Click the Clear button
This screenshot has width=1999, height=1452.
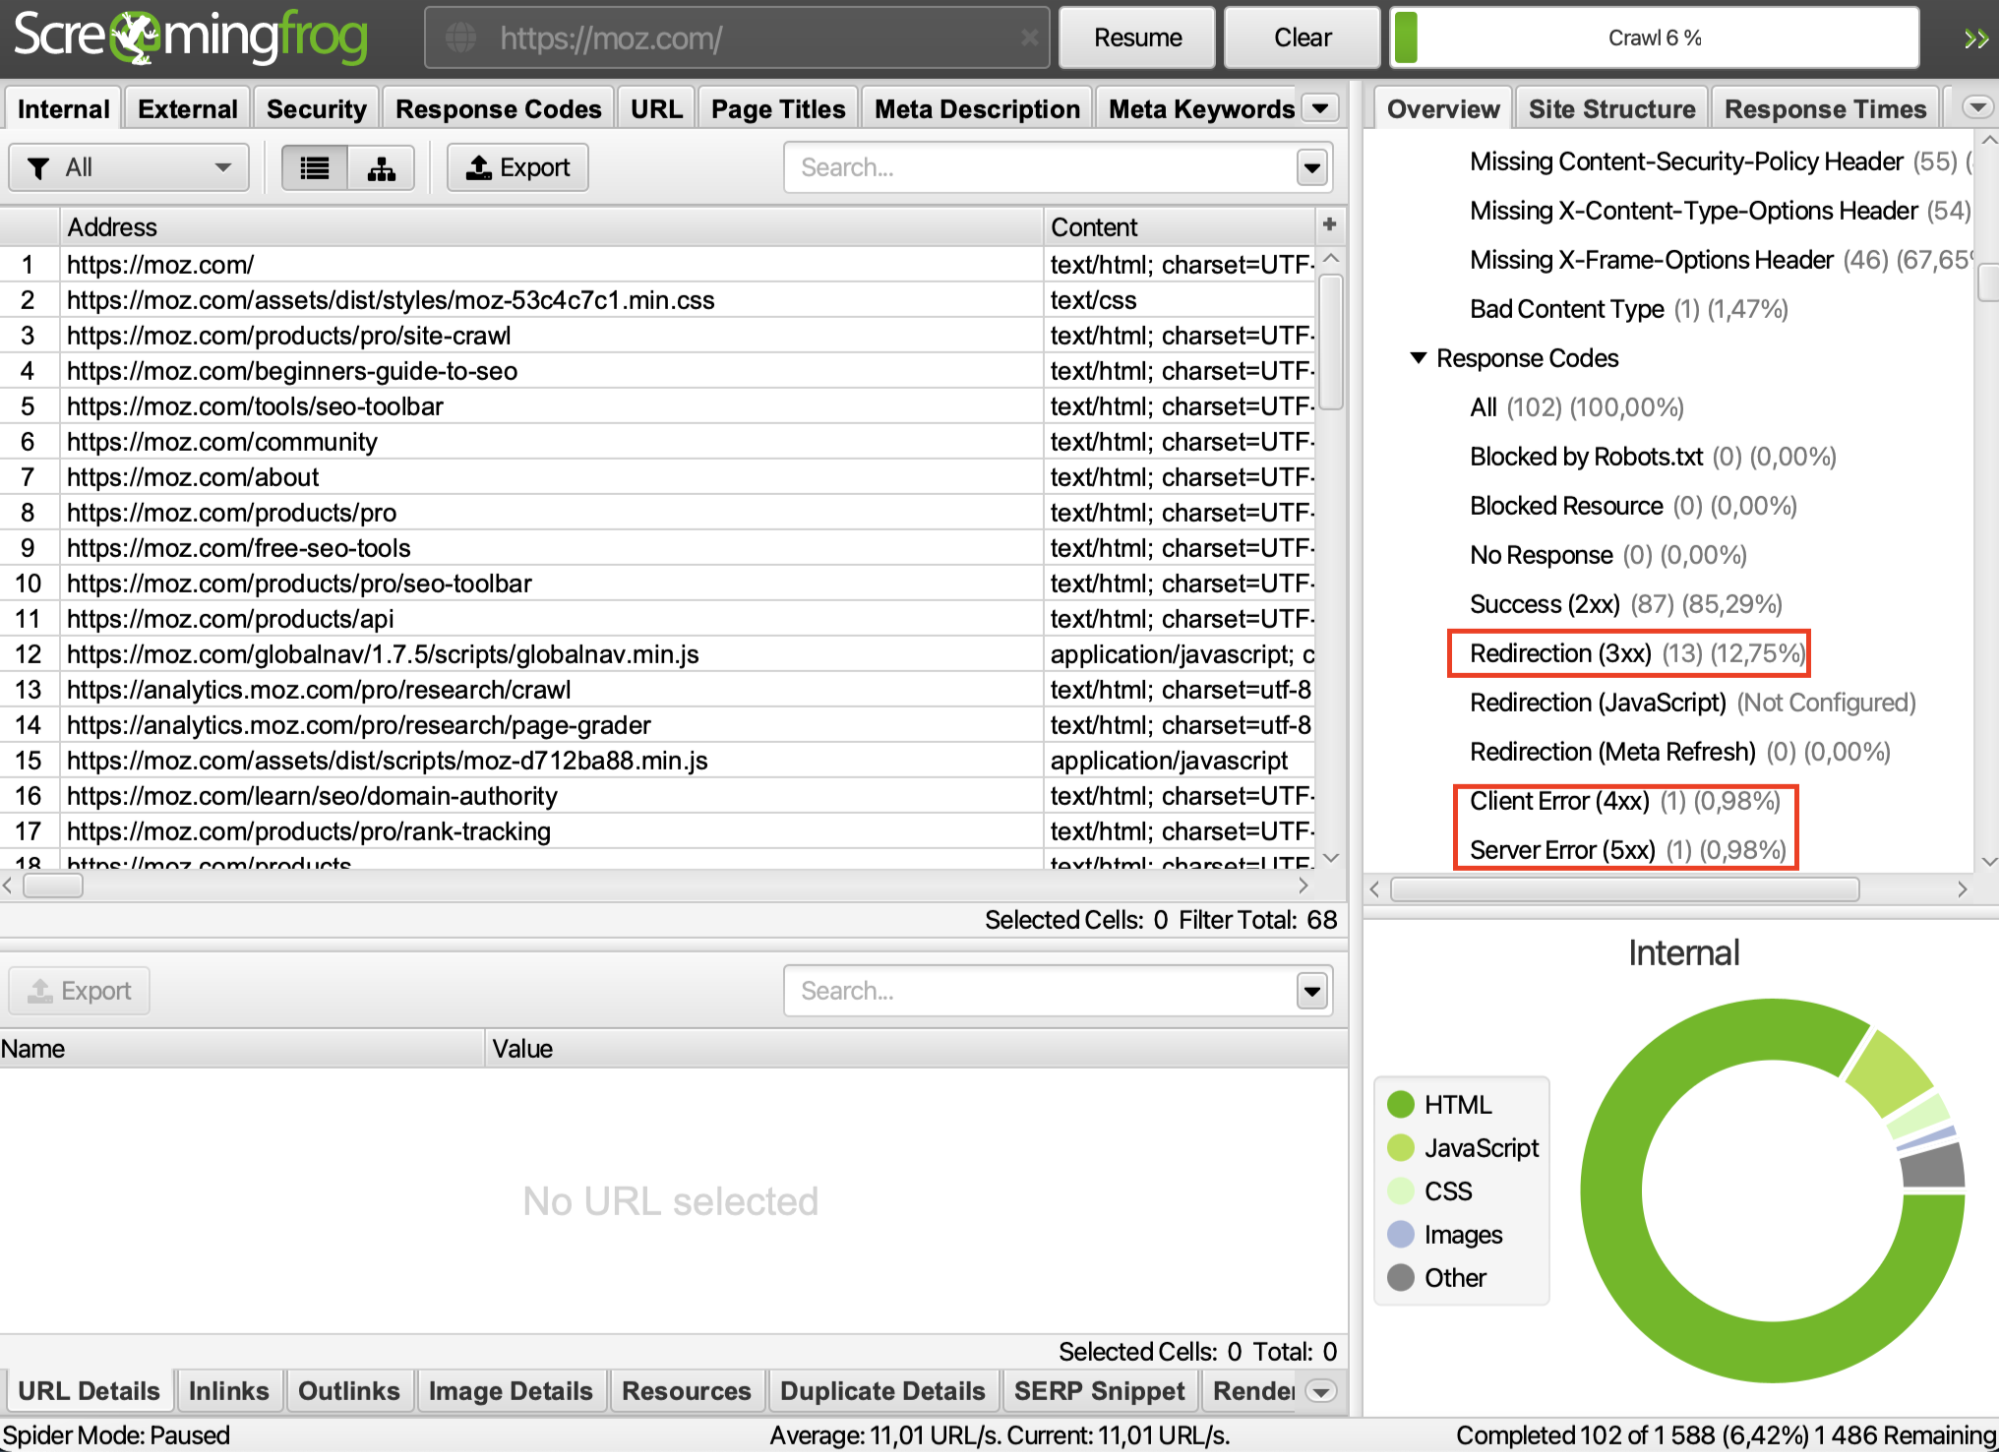click(1302, 38)
